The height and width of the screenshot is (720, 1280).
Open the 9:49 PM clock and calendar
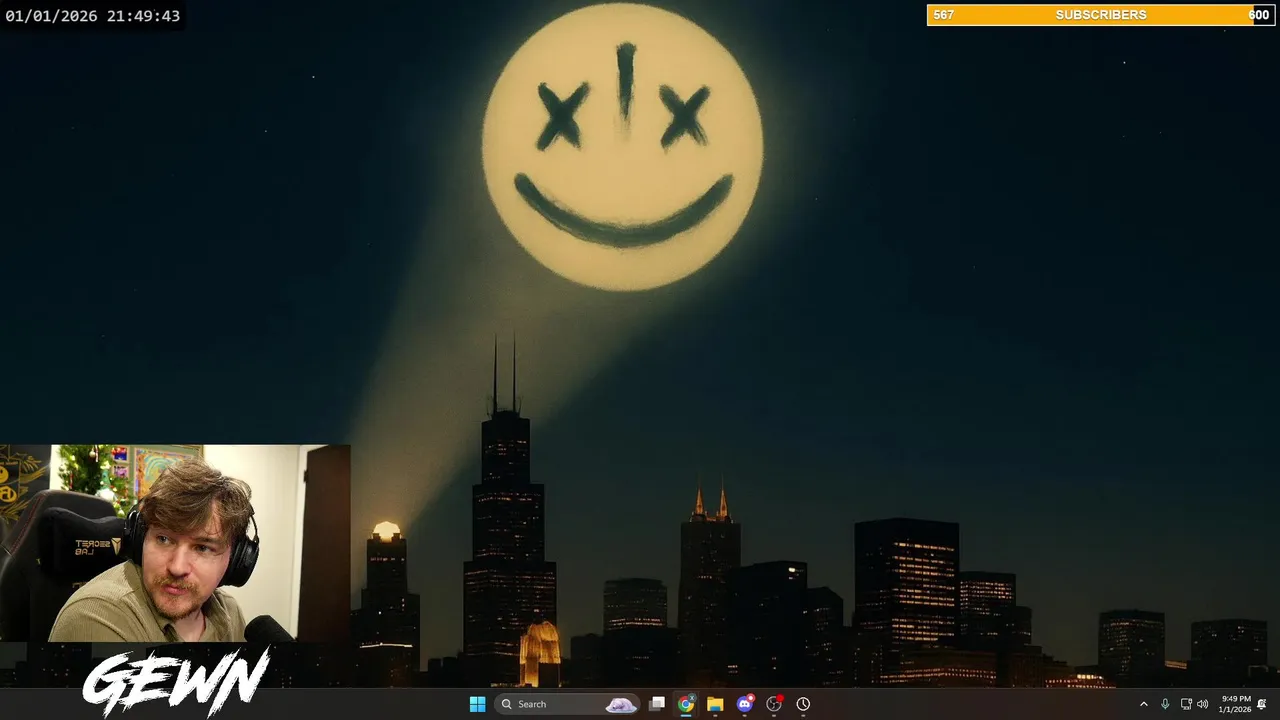click(x=1235, y=704)
